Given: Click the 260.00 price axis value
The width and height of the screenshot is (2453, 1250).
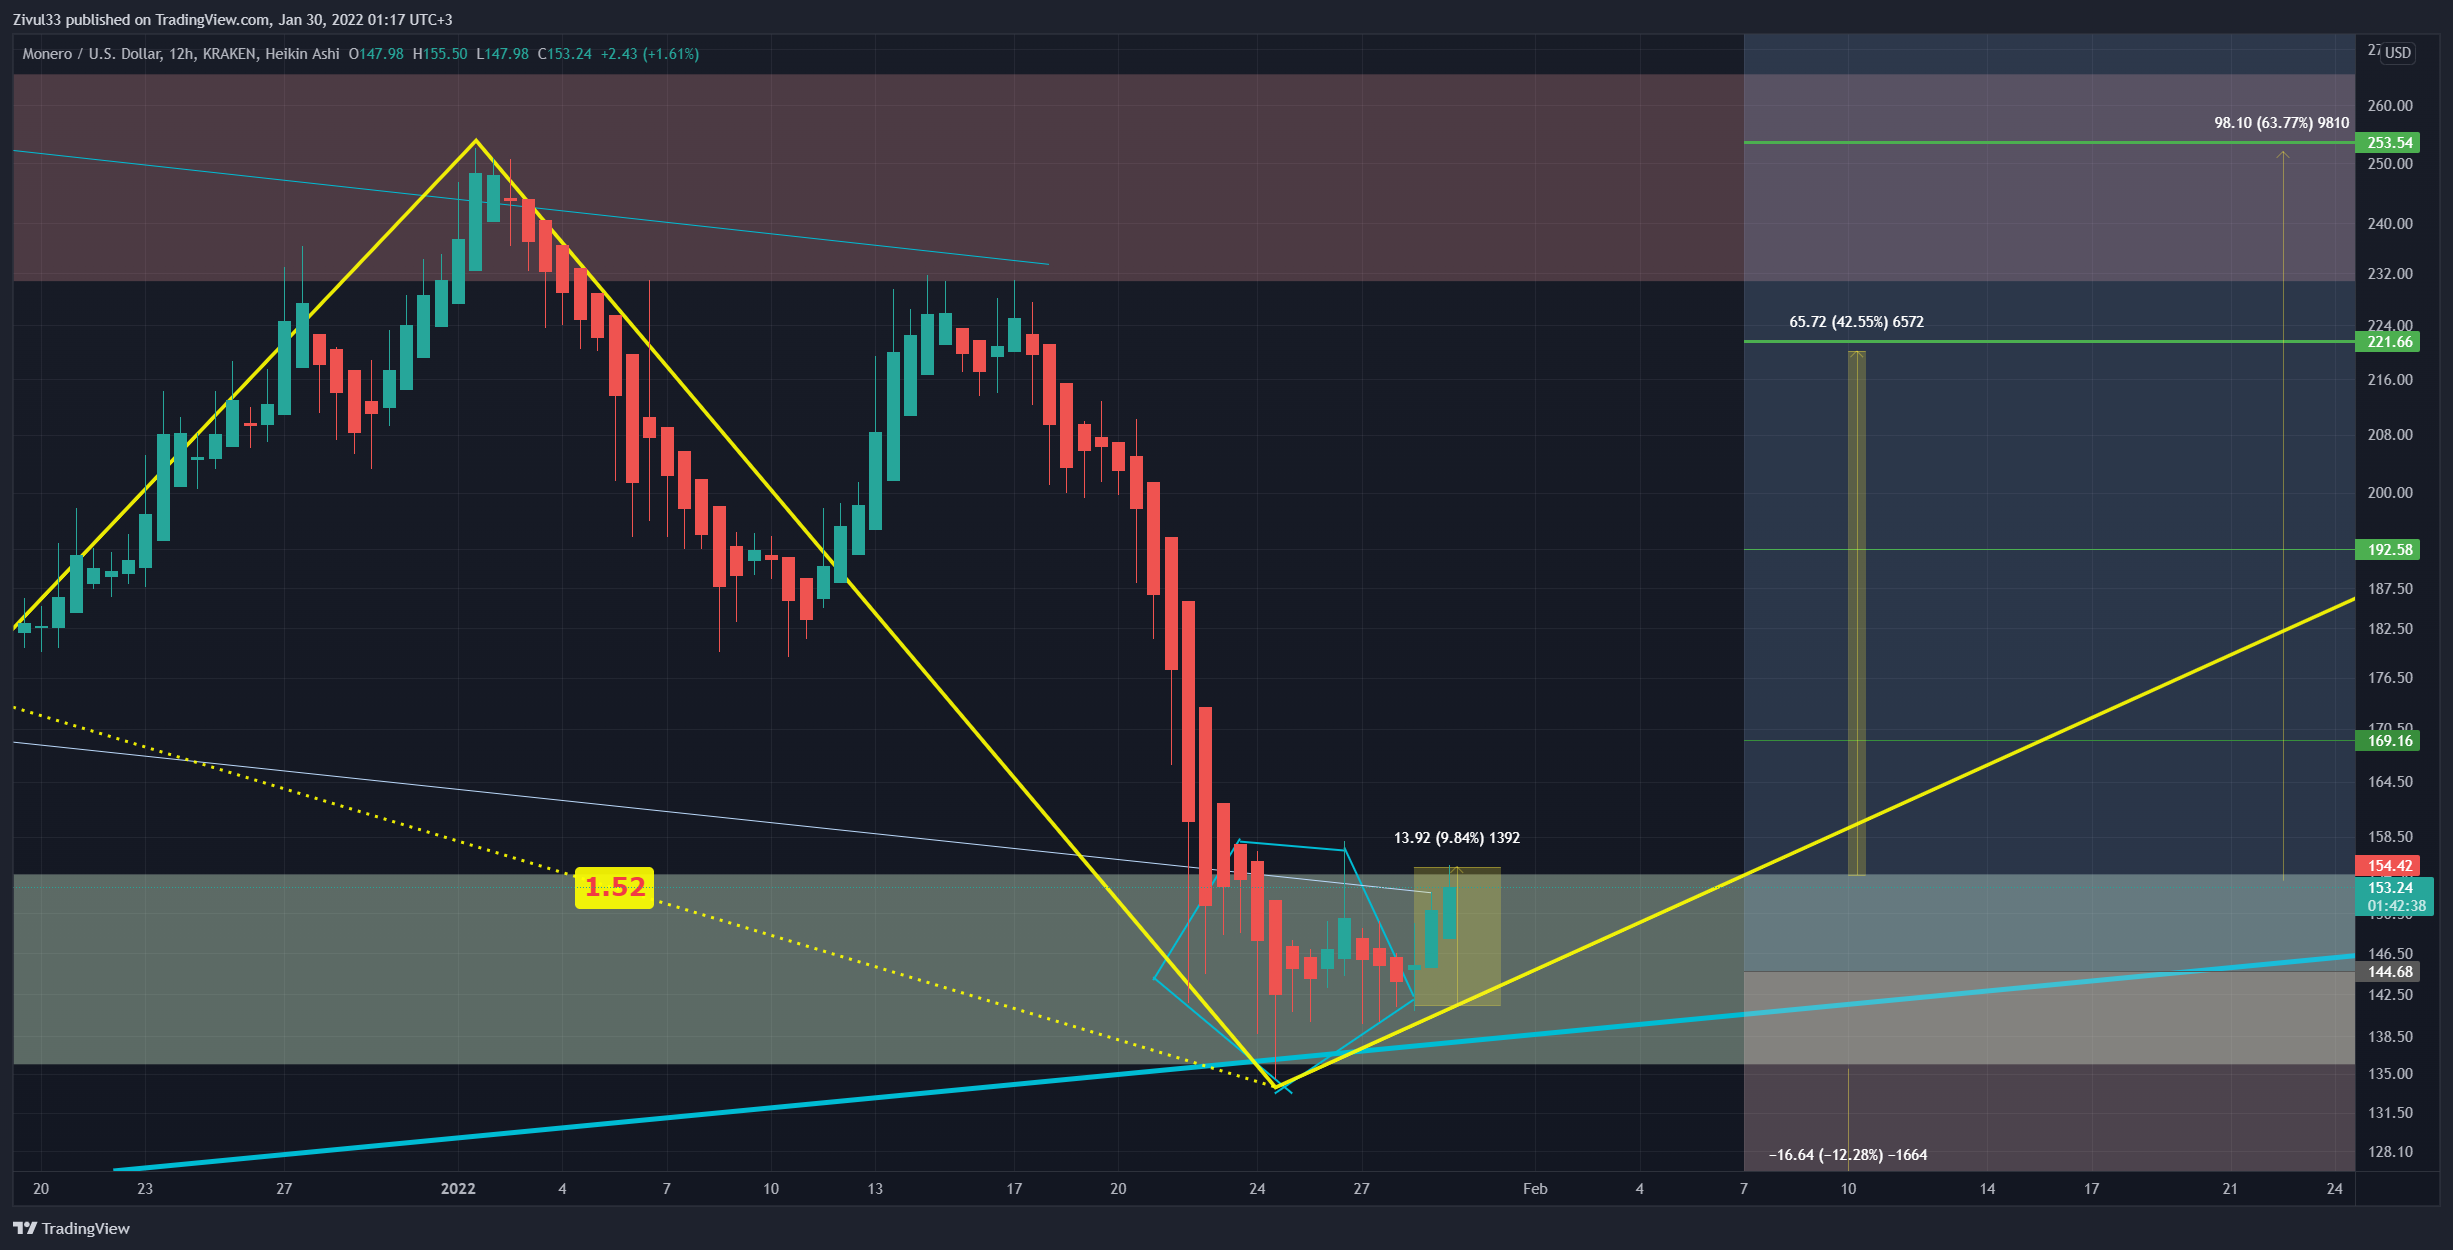Looking at the screenshot, I should click(2390, 106).
